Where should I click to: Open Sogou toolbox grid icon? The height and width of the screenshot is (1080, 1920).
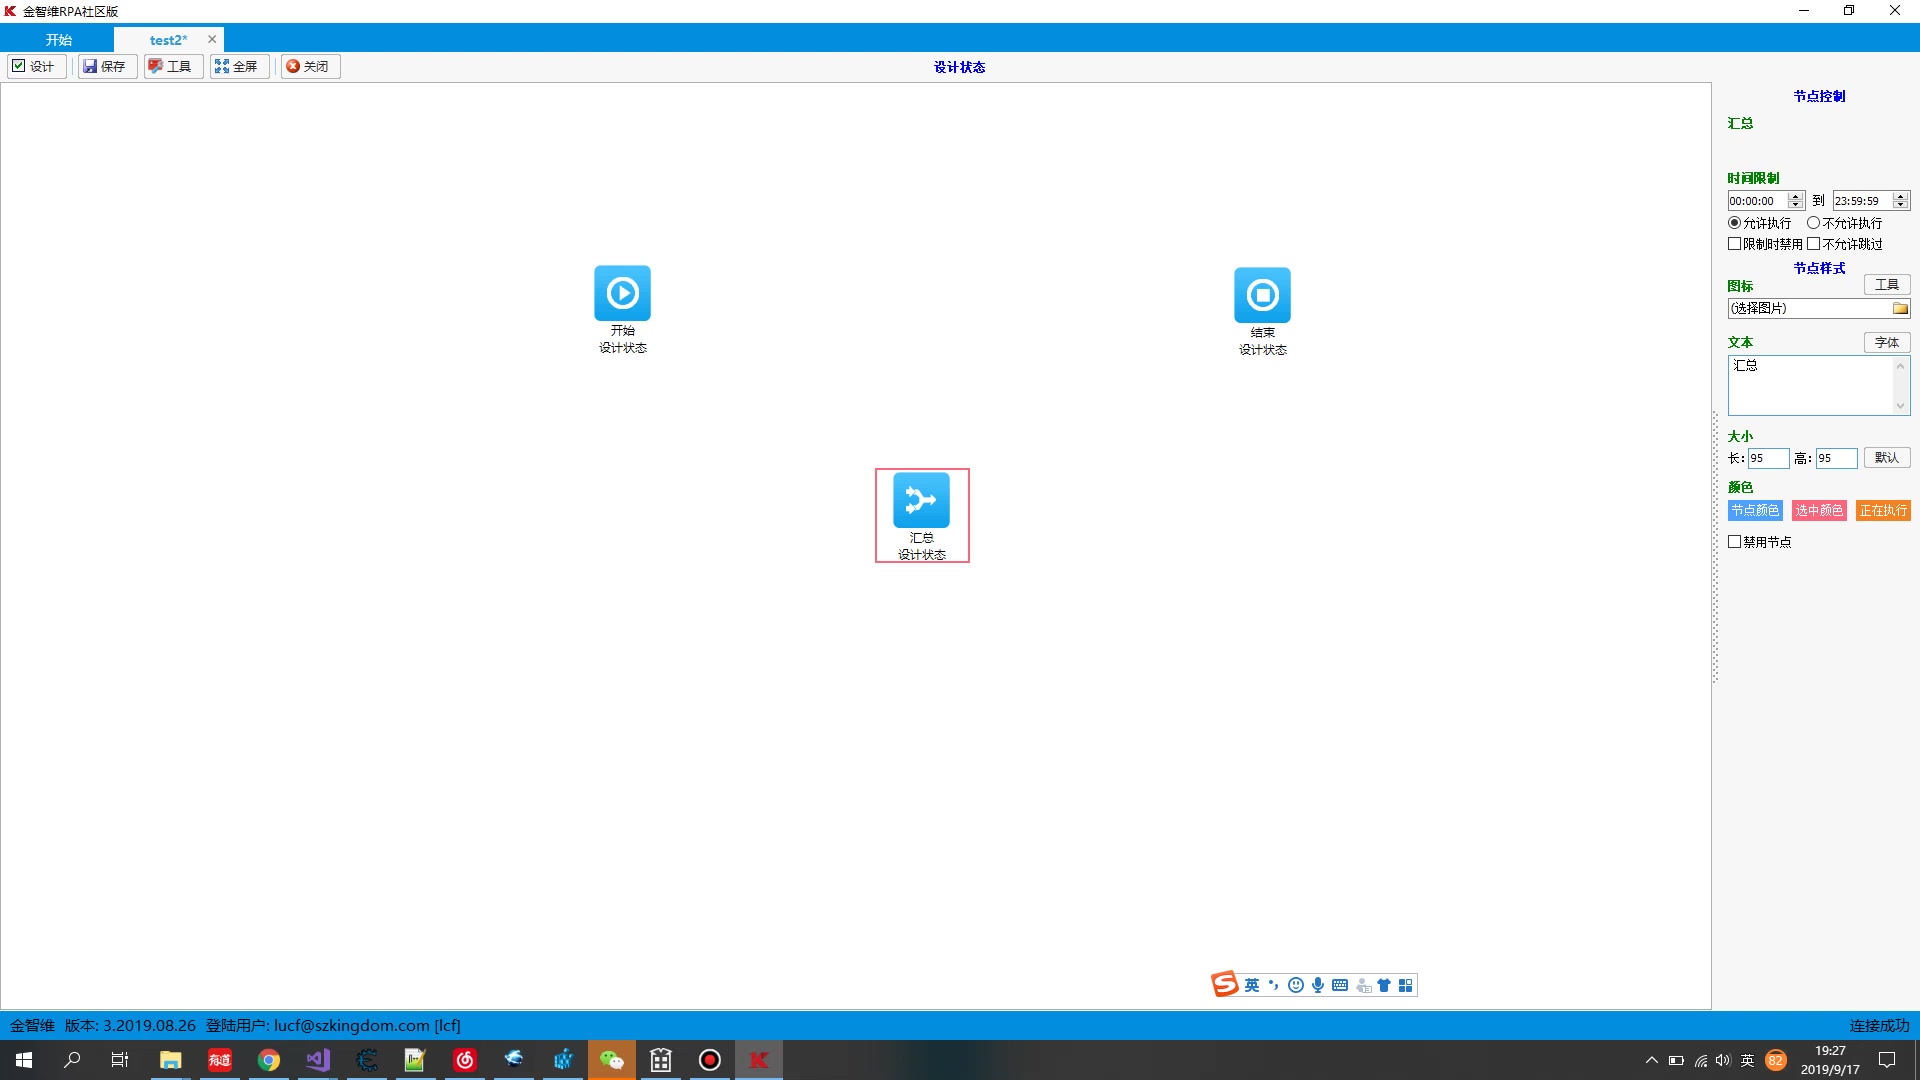pos(1406,985)
